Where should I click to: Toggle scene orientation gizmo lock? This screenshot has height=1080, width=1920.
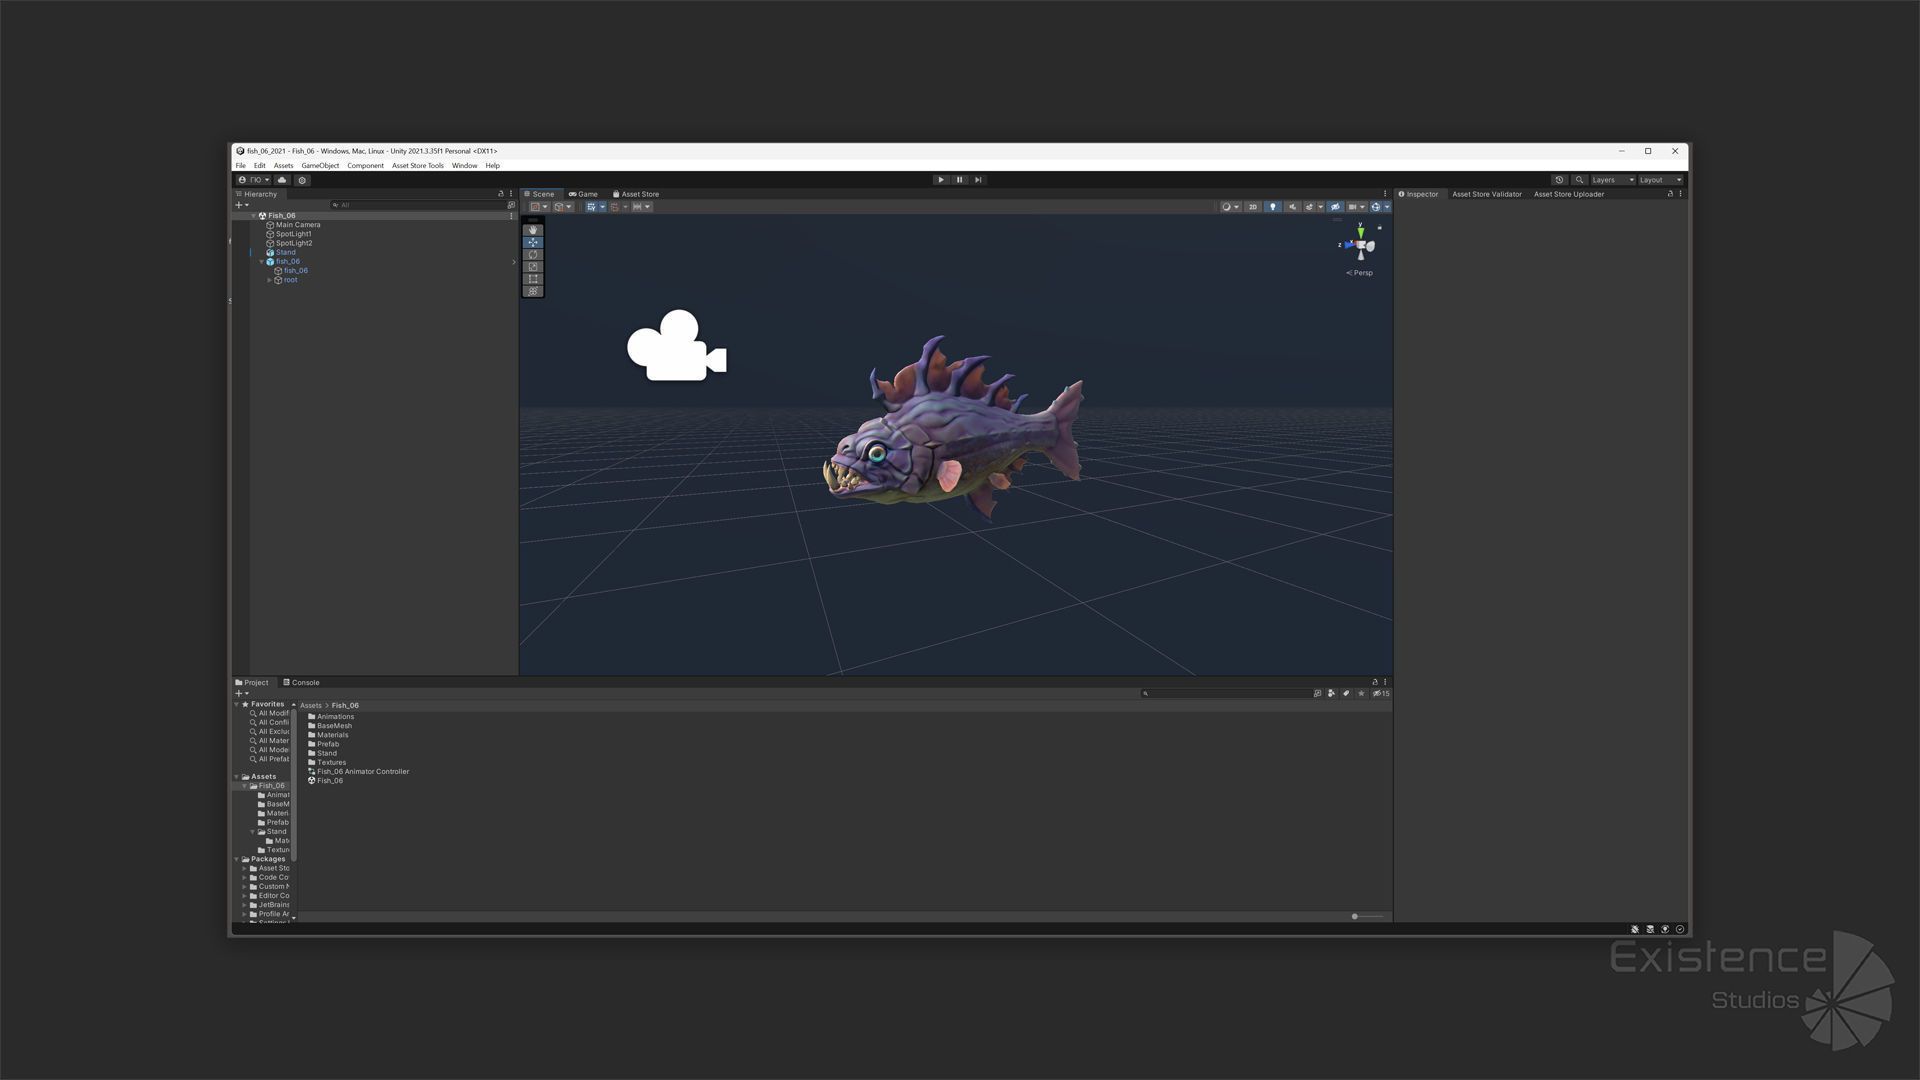1379,228
